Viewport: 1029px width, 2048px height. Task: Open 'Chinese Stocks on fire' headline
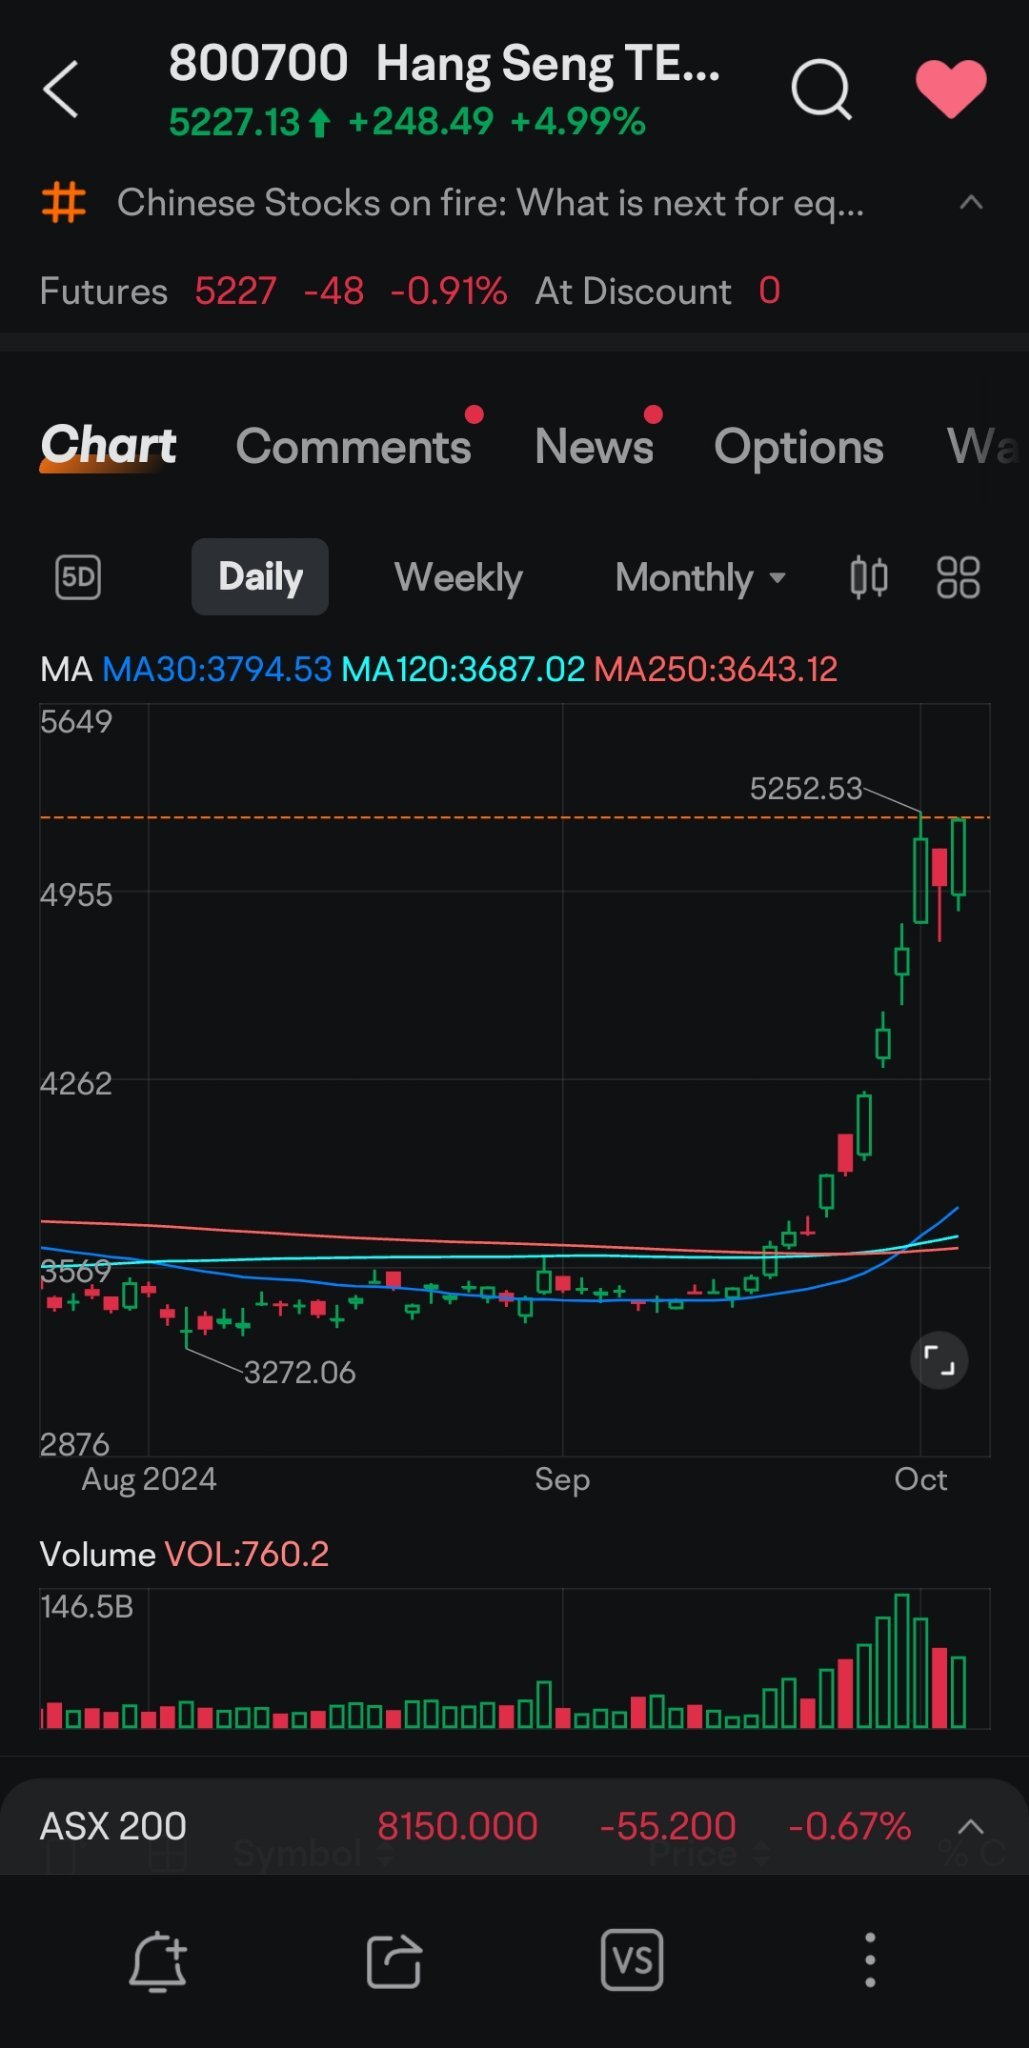[x=490, y=203]
